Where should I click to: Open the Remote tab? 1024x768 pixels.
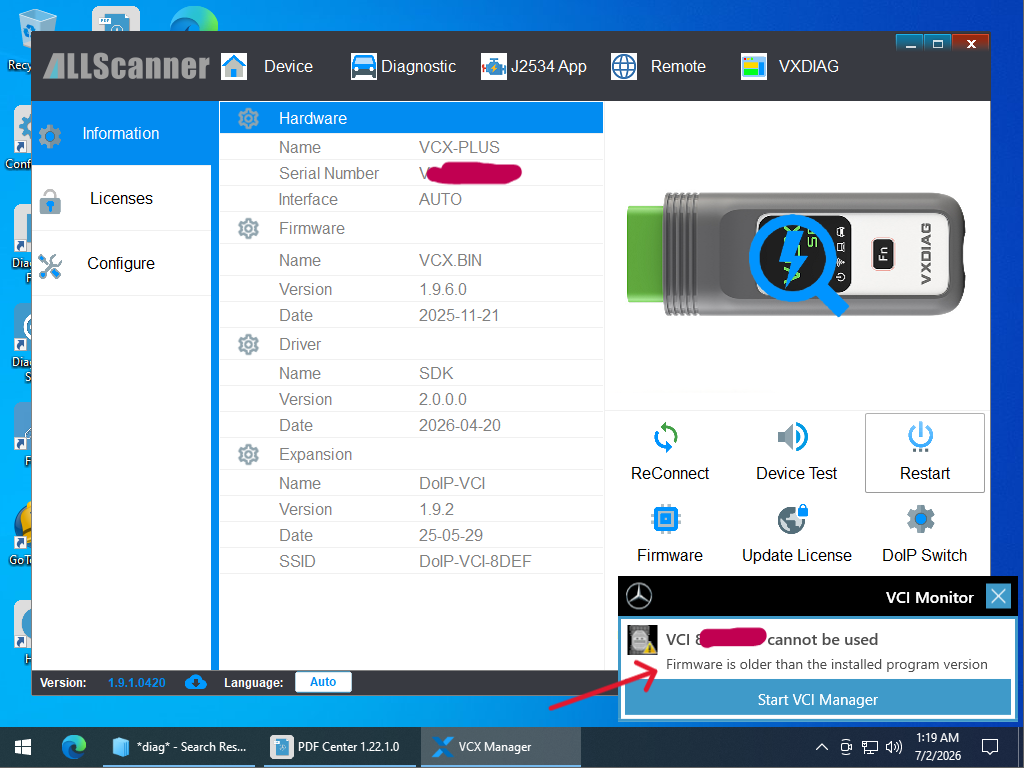click(x=678, y=67)
